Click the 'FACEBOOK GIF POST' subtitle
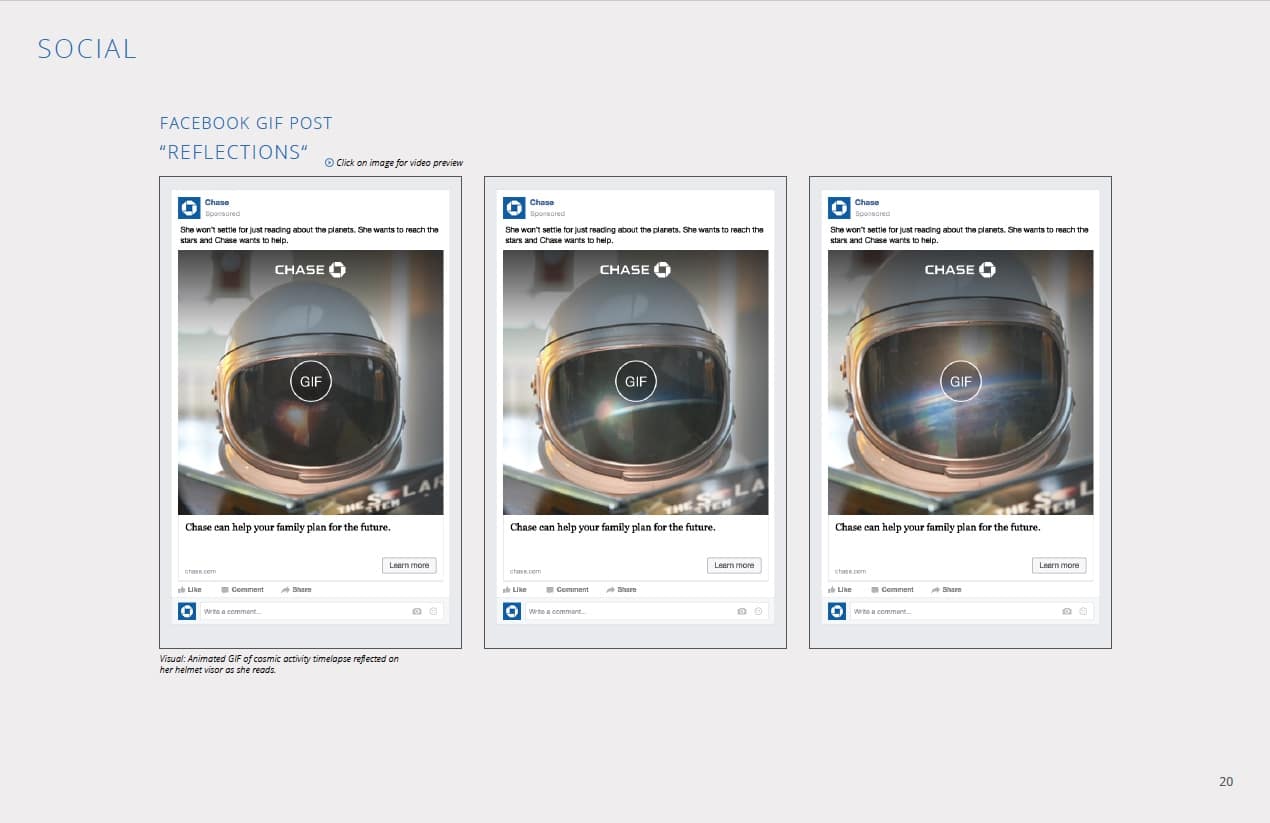The image size is (1270, 823). point(246,123)
